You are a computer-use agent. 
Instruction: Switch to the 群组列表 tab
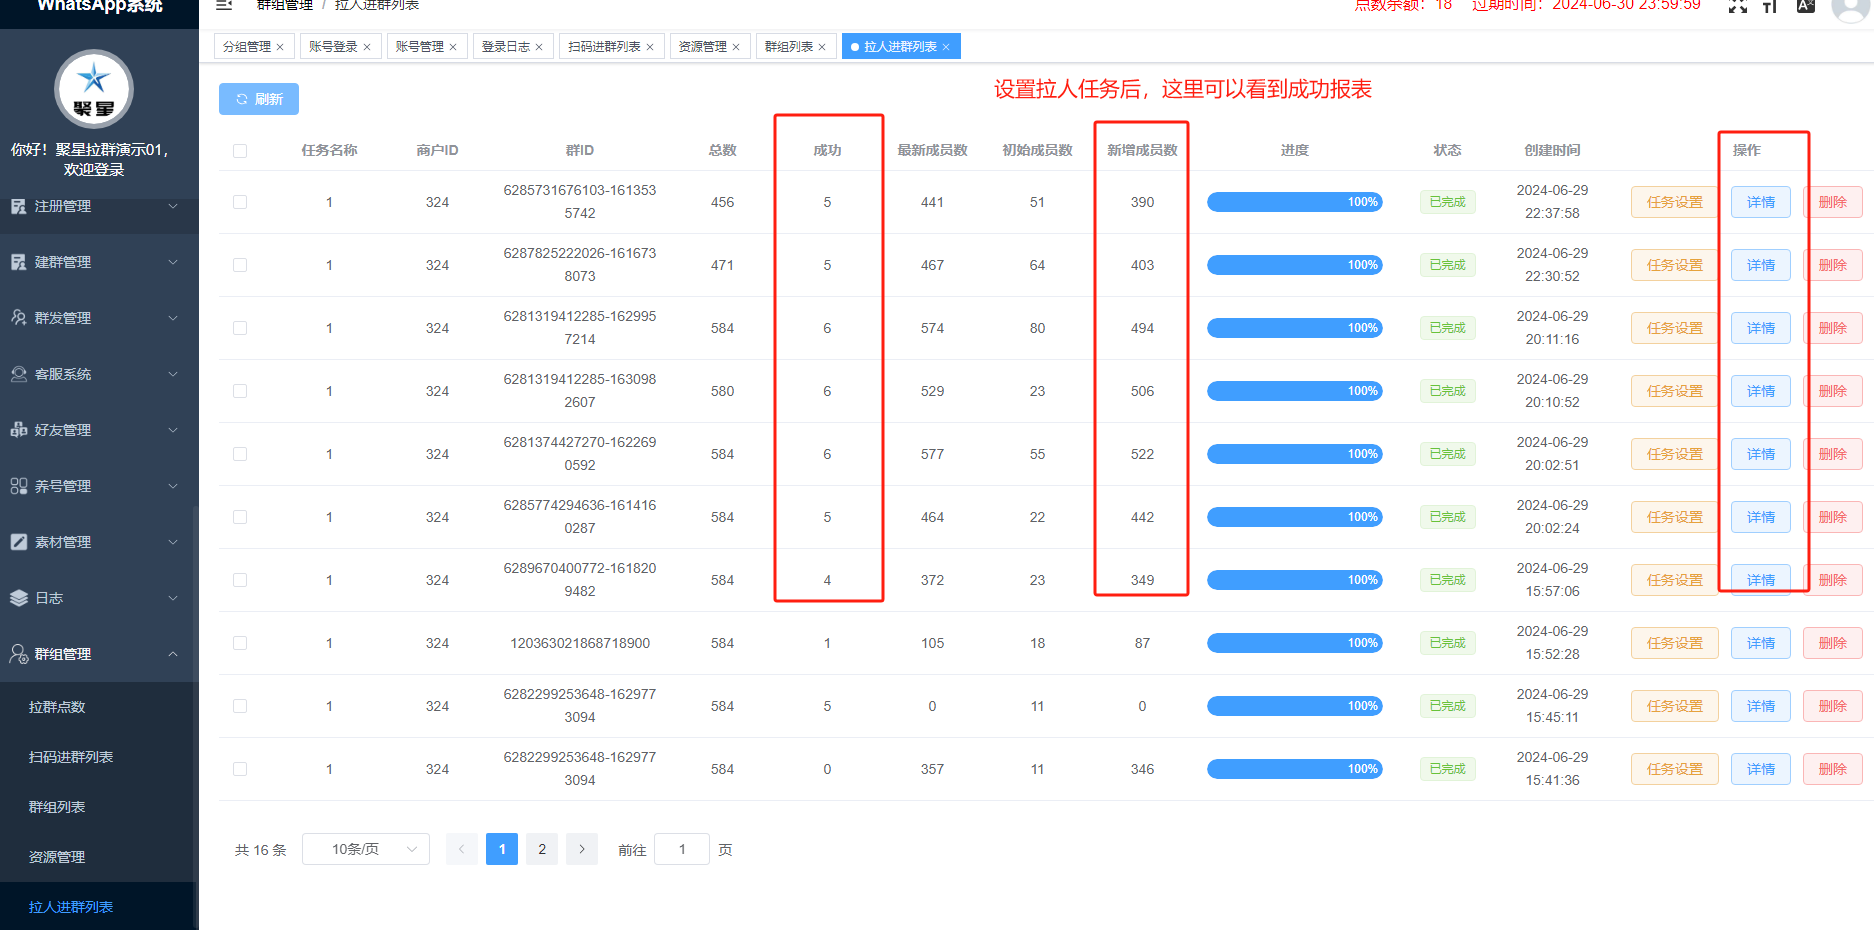click(789, 46)
